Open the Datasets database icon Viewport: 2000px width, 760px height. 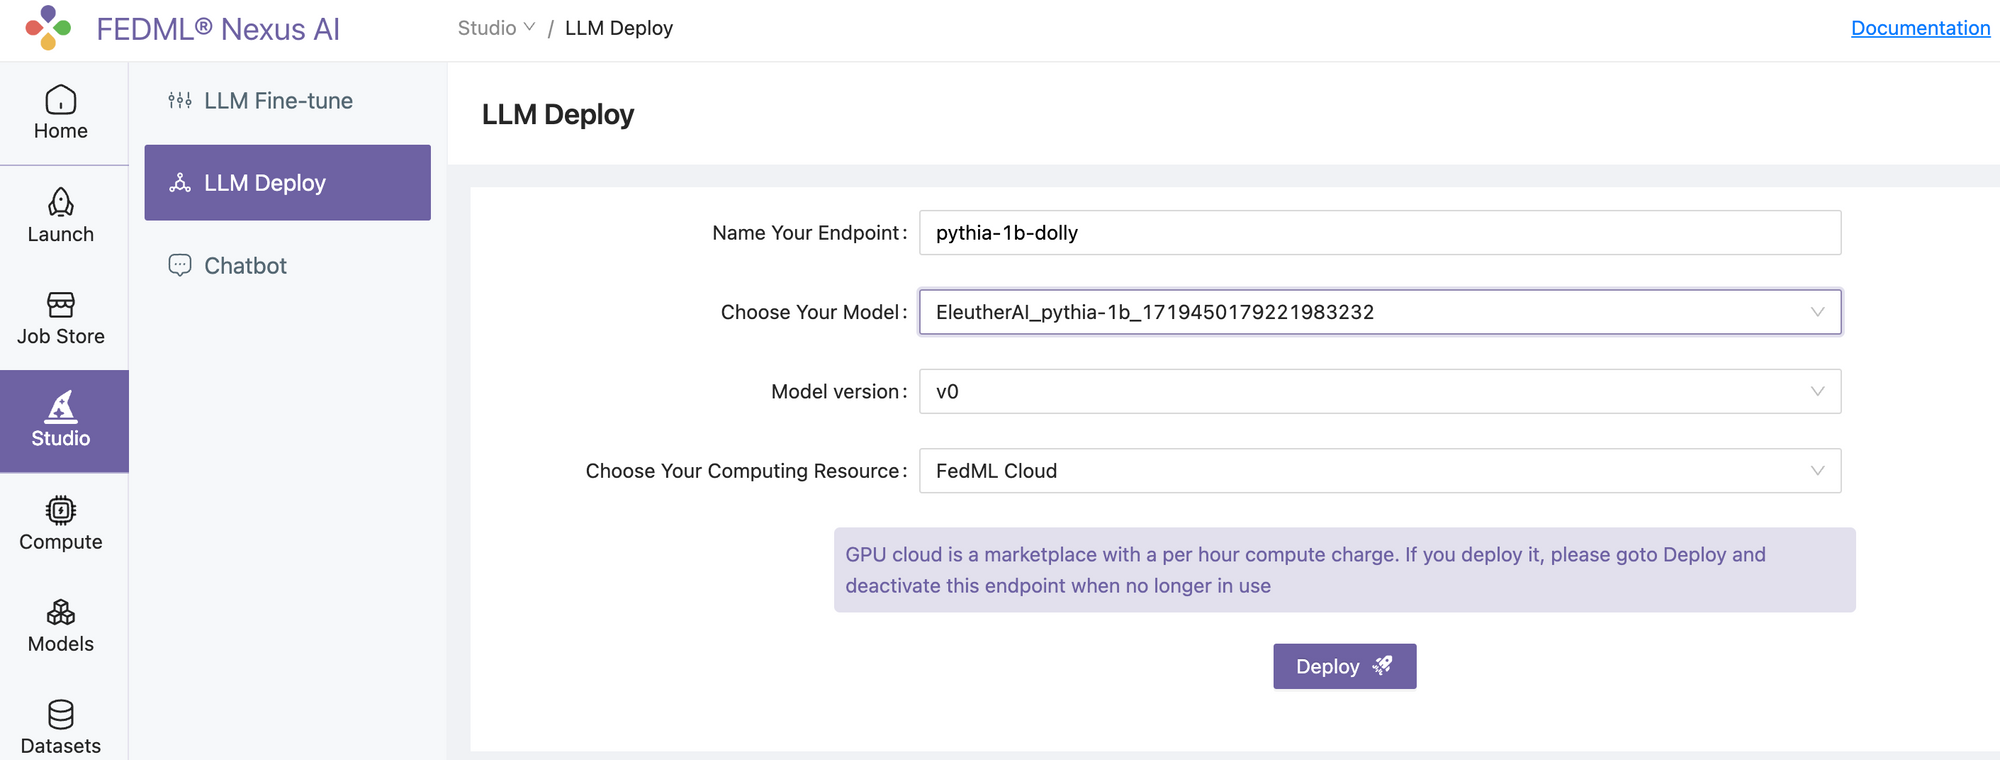pos(61,714)
